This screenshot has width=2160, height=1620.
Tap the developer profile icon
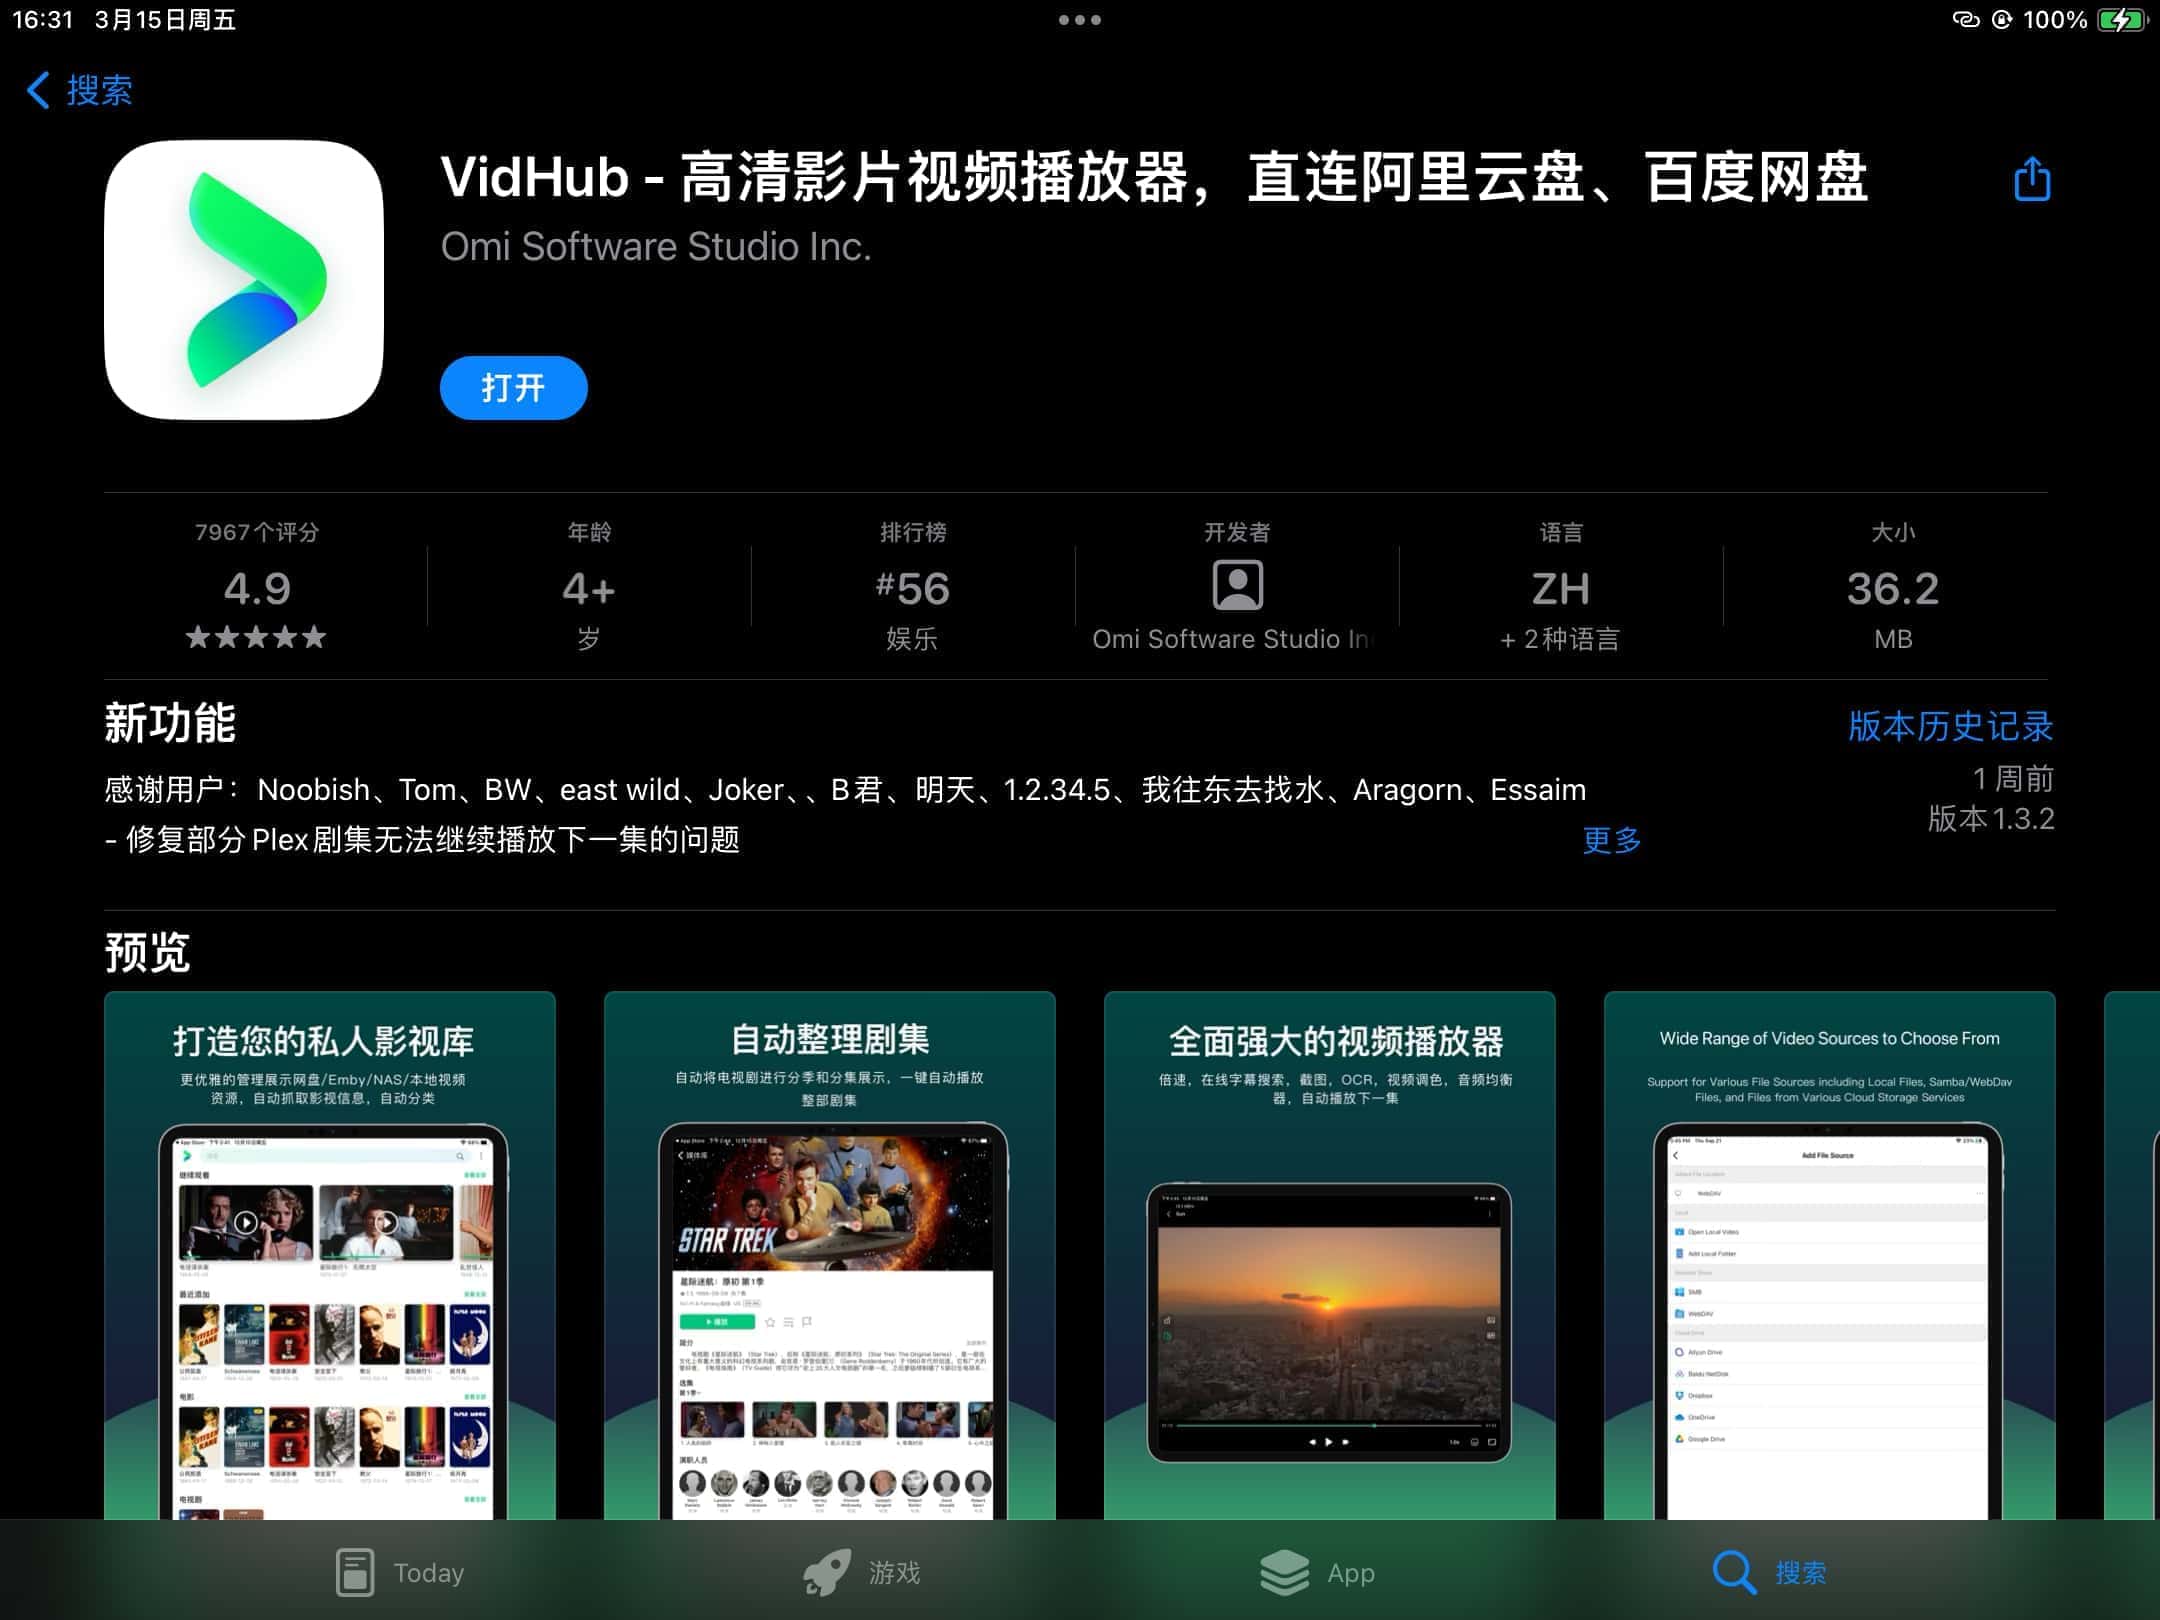(x=1237, y=585)
